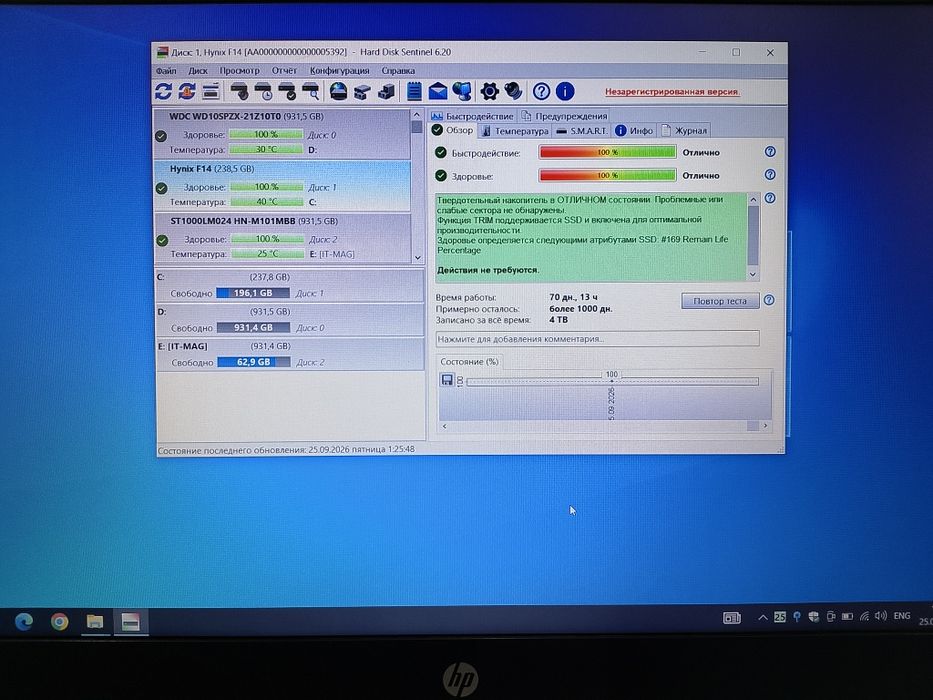Select the Hynix F14 drive entry
The image size is (933, 700).
[282, 186]
